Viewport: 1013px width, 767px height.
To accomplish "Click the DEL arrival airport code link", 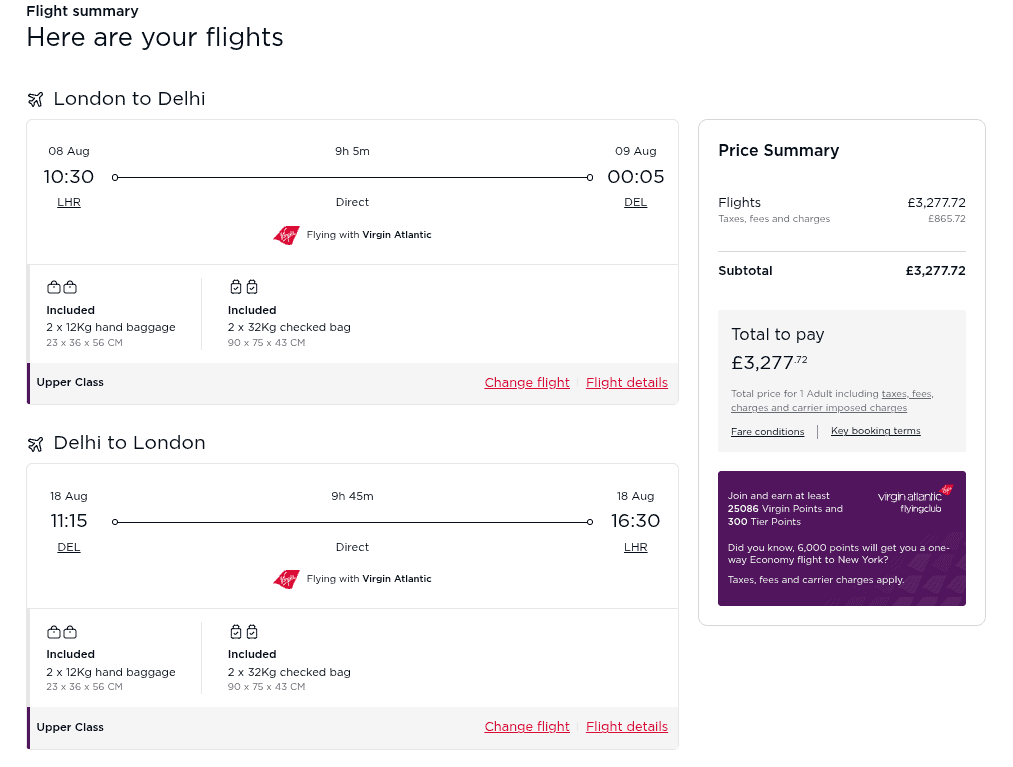I will [635, 201].
